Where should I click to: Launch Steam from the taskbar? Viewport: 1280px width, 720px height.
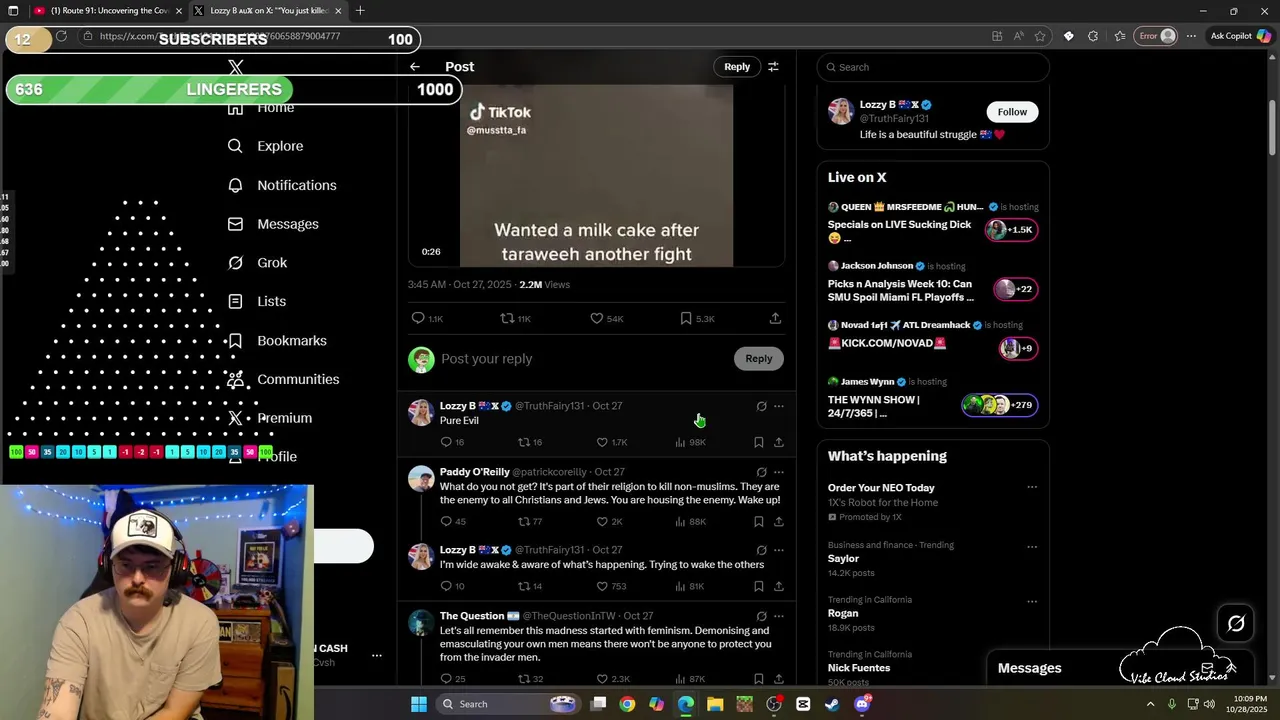(x=832, y=704)
